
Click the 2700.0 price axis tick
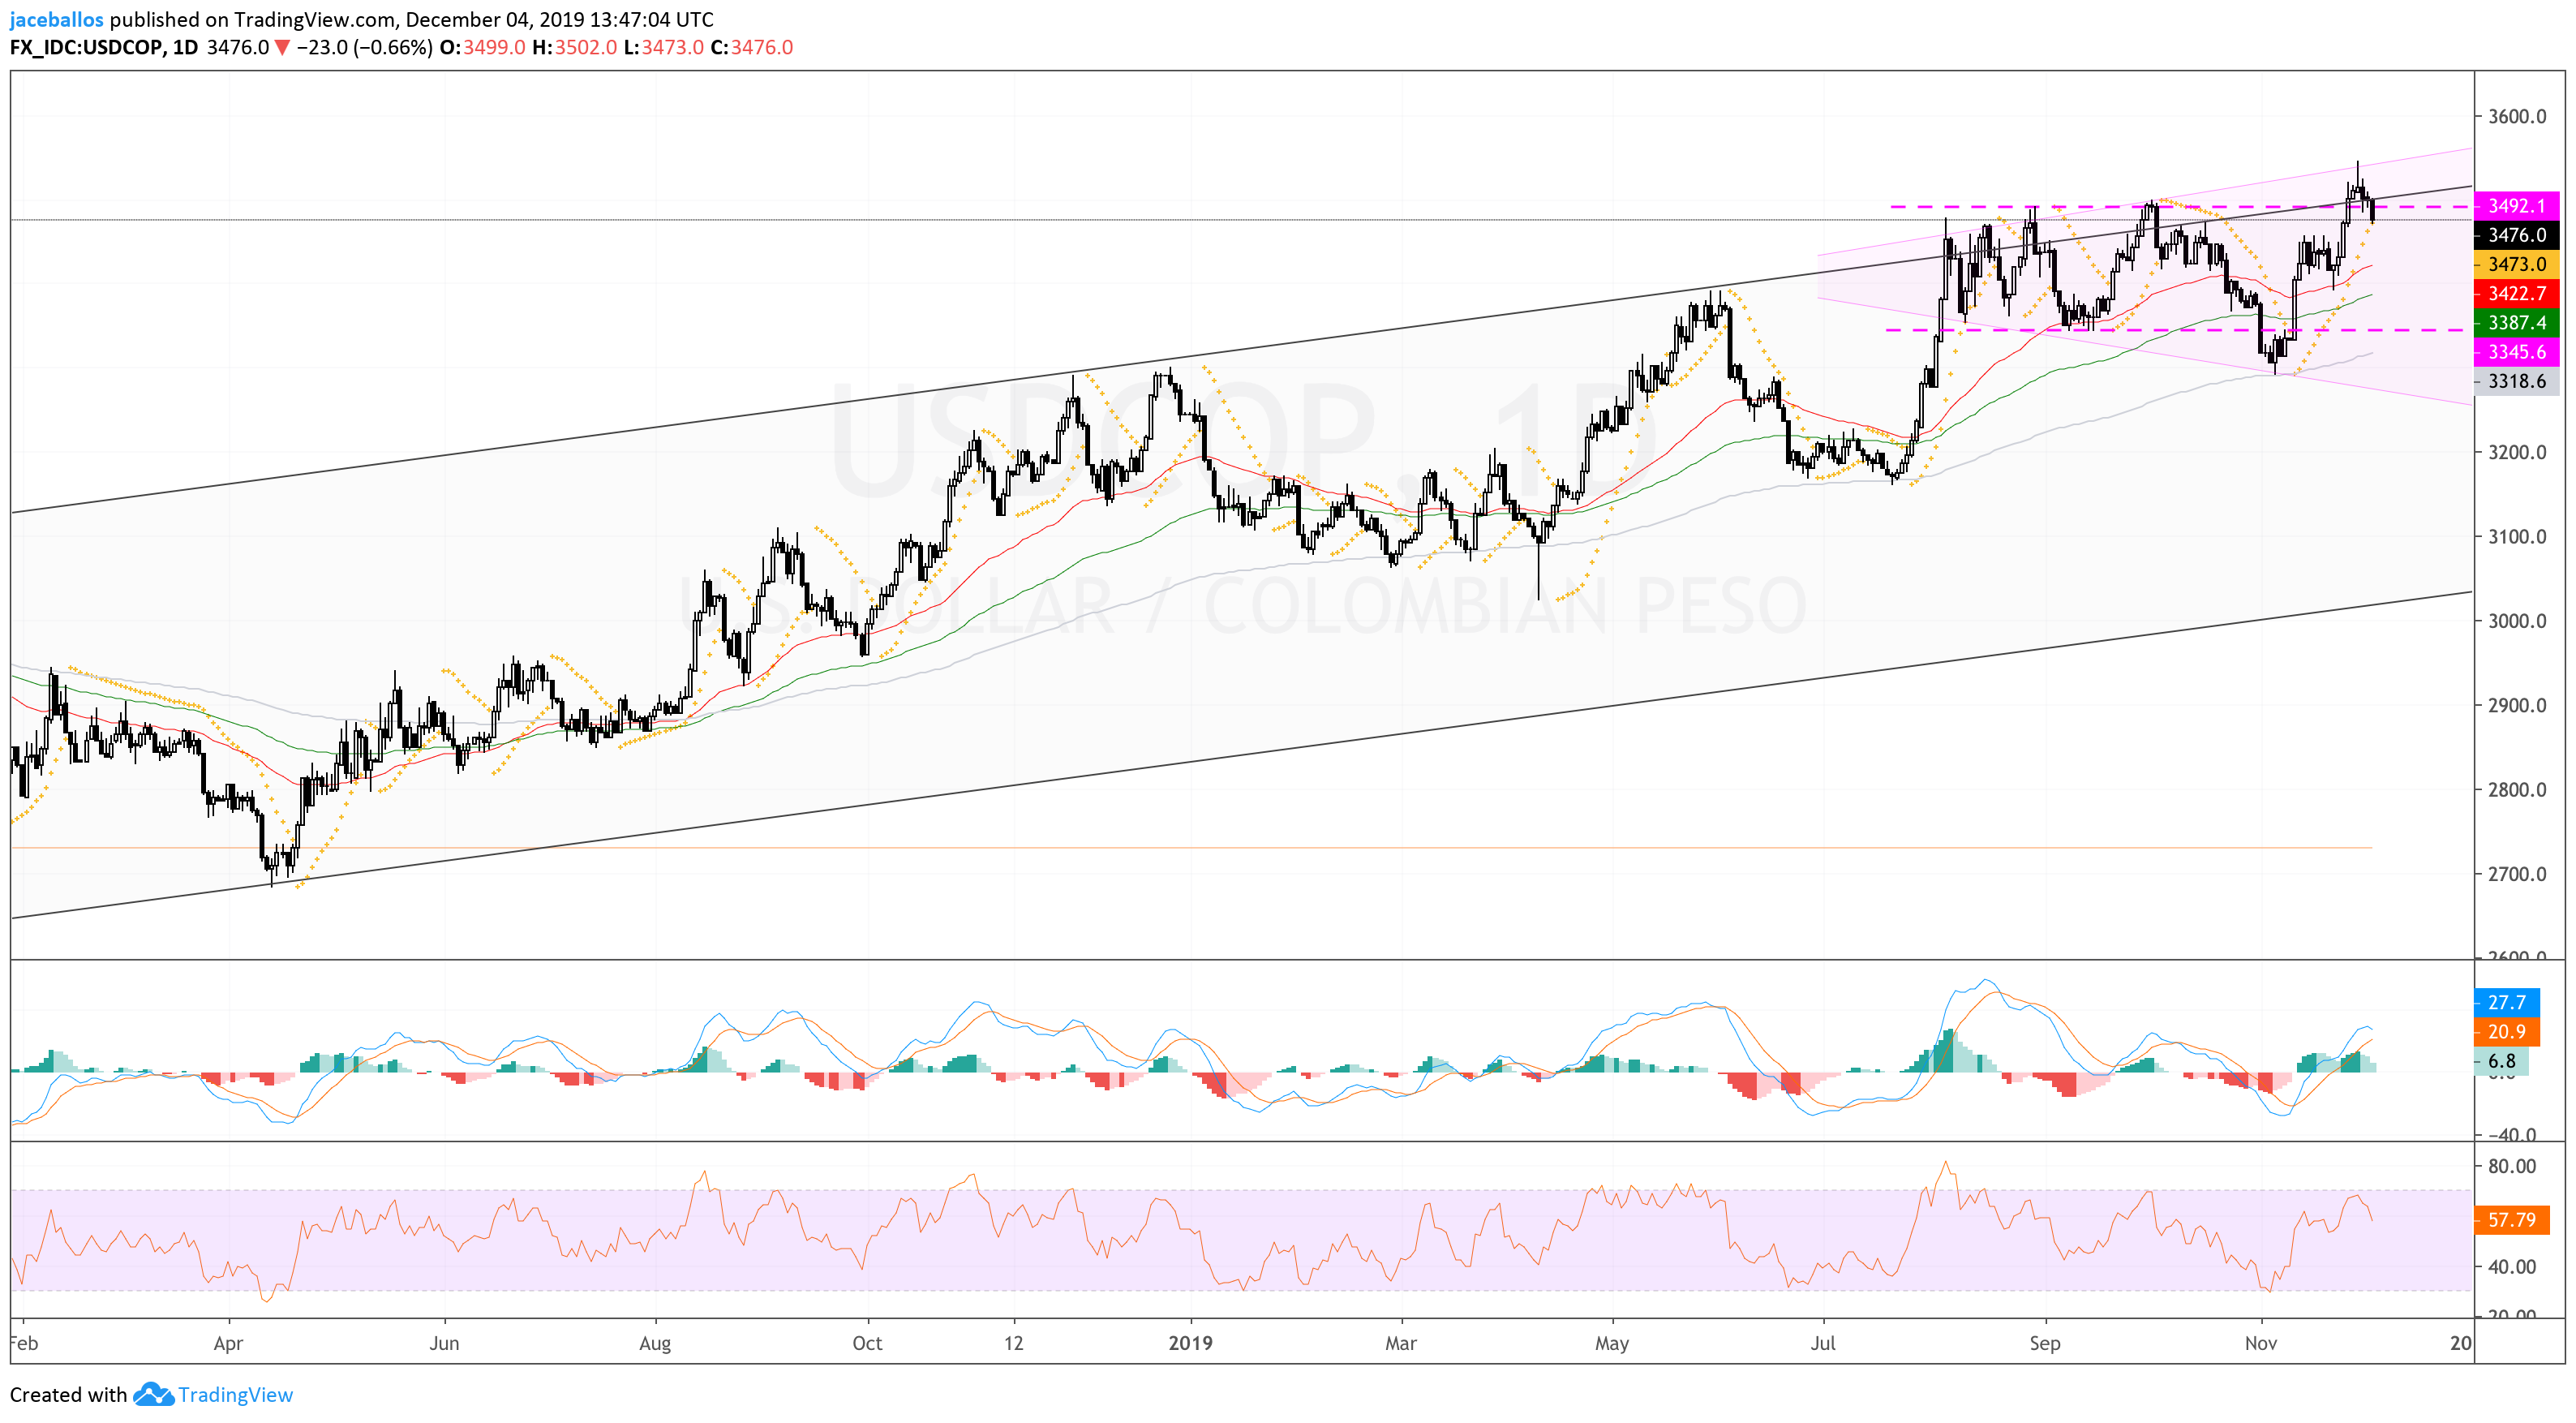tap(2517, 873)
